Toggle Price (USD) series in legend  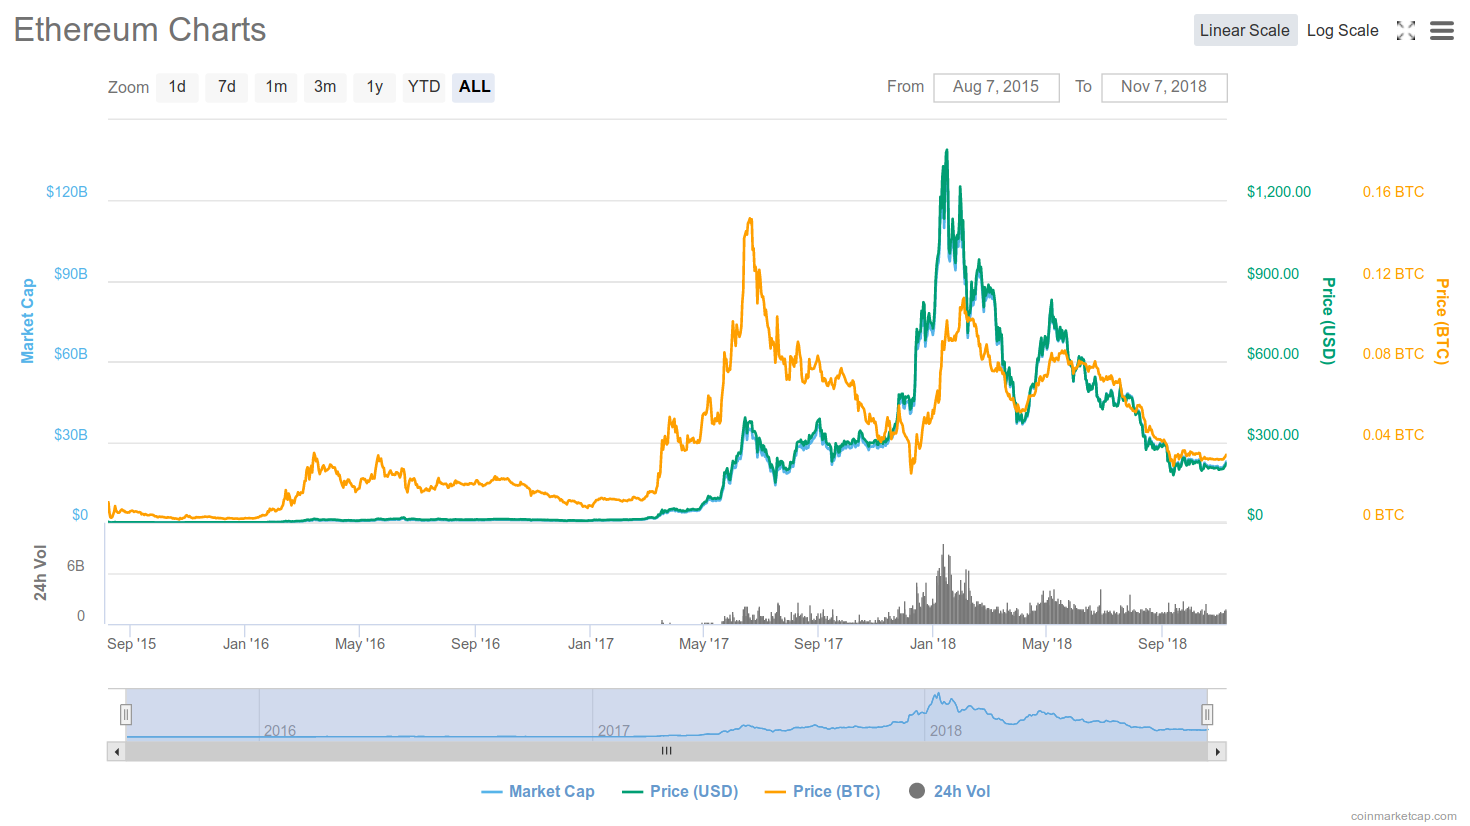(x=680, y=791)
